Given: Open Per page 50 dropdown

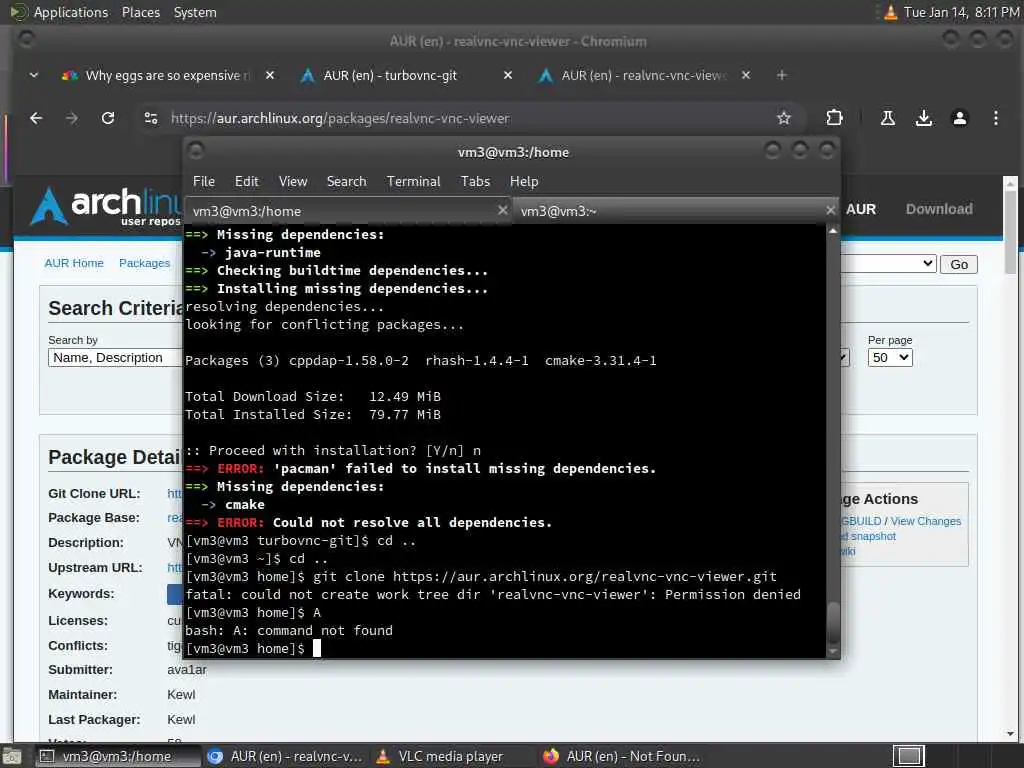Looking at the screenshot, I should pyautogui.click(x=890, y=358).
